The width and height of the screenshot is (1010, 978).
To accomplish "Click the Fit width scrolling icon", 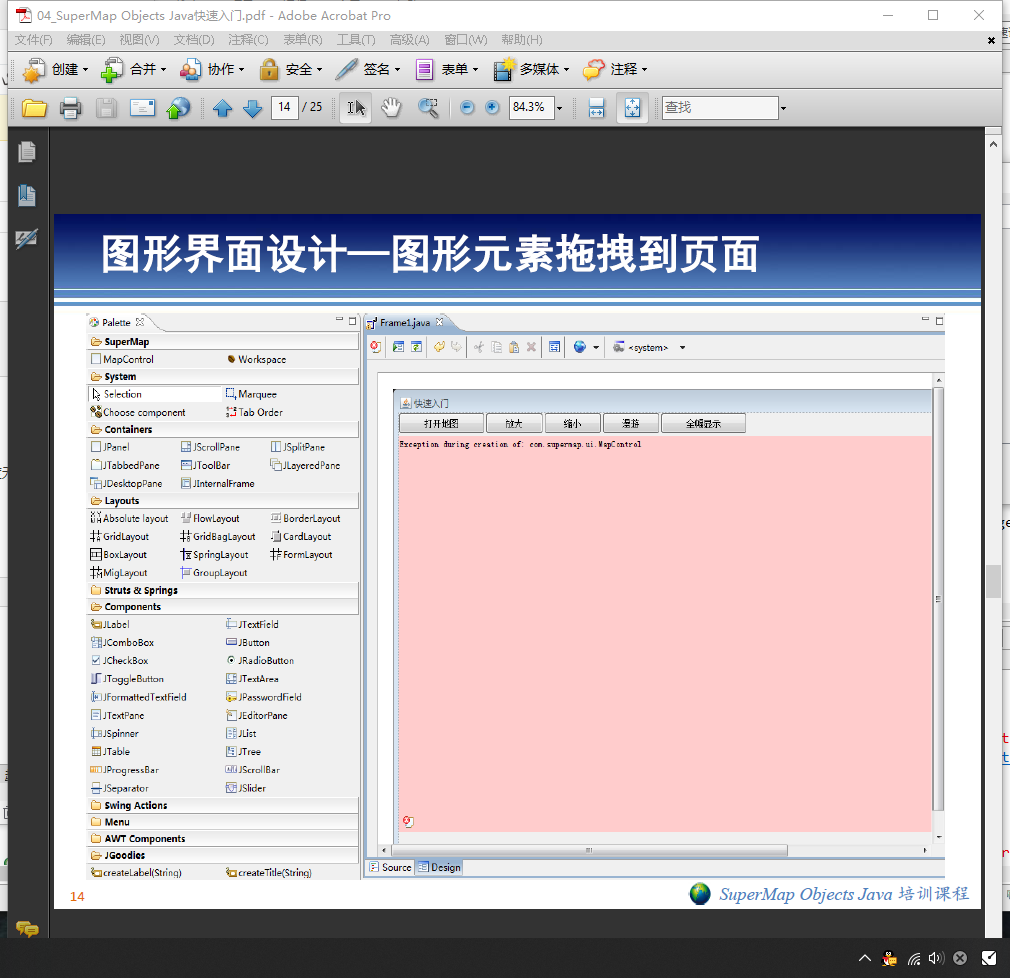I will [x=596, y=108].
